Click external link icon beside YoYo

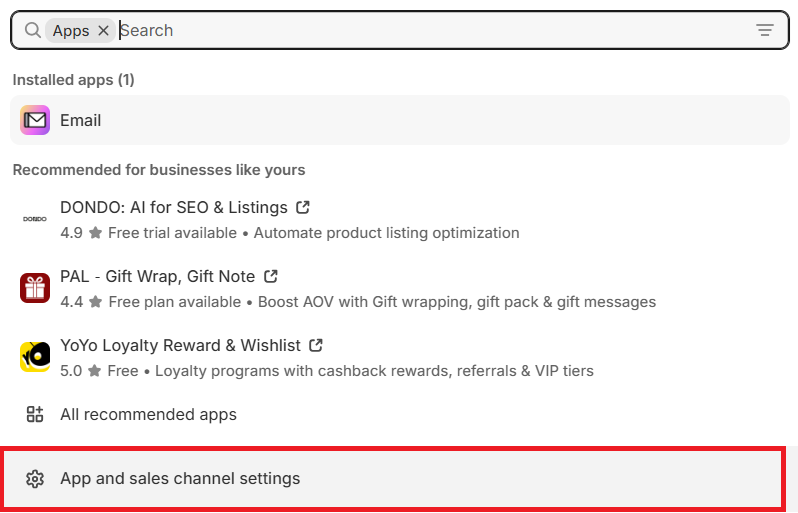pyautogui.click(x=316, y=345)
